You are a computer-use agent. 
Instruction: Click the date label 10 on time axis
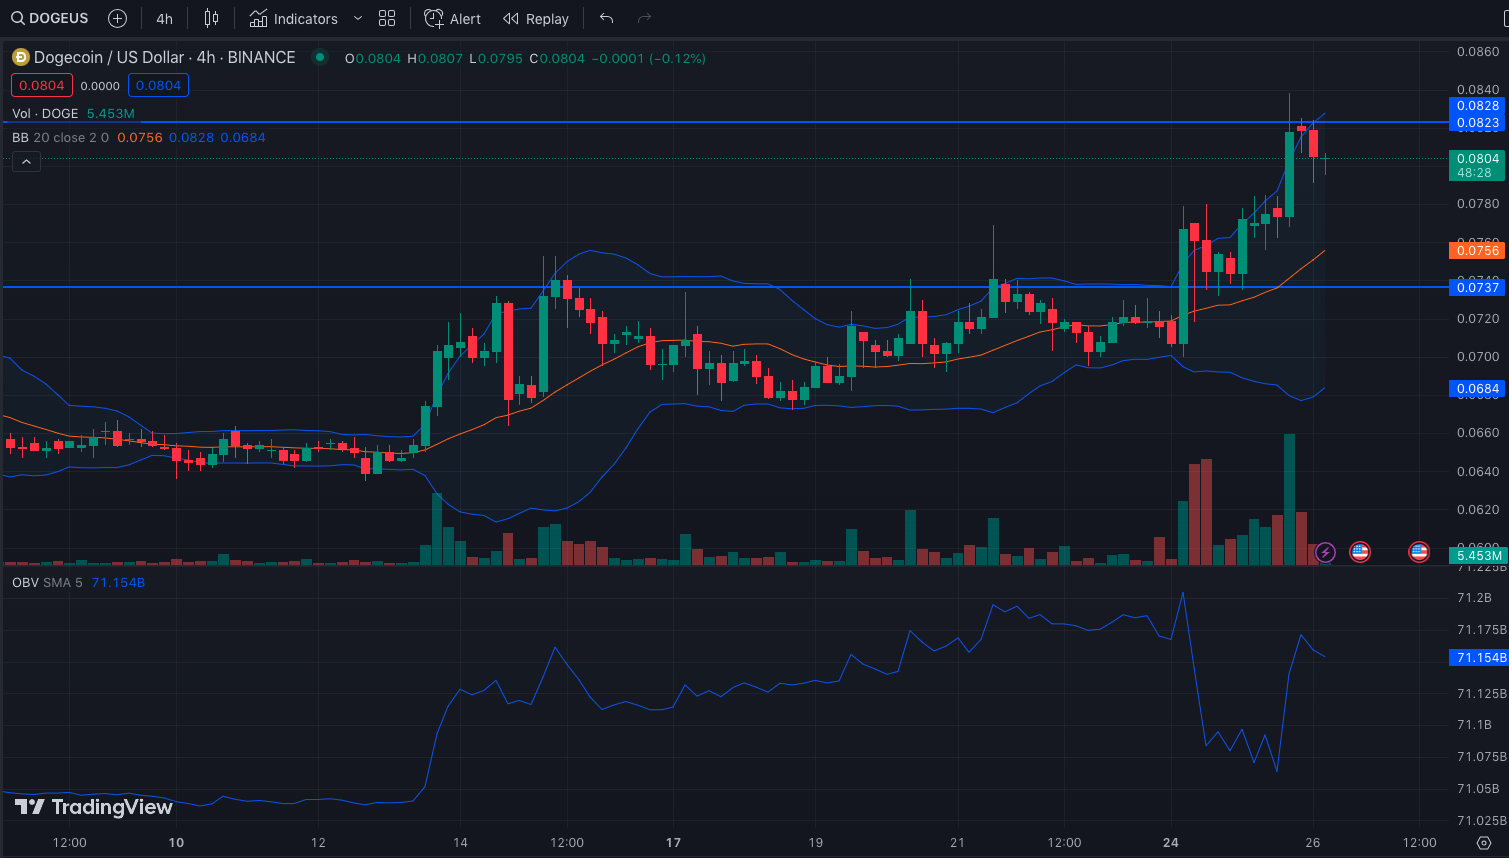tap(176, 842)
